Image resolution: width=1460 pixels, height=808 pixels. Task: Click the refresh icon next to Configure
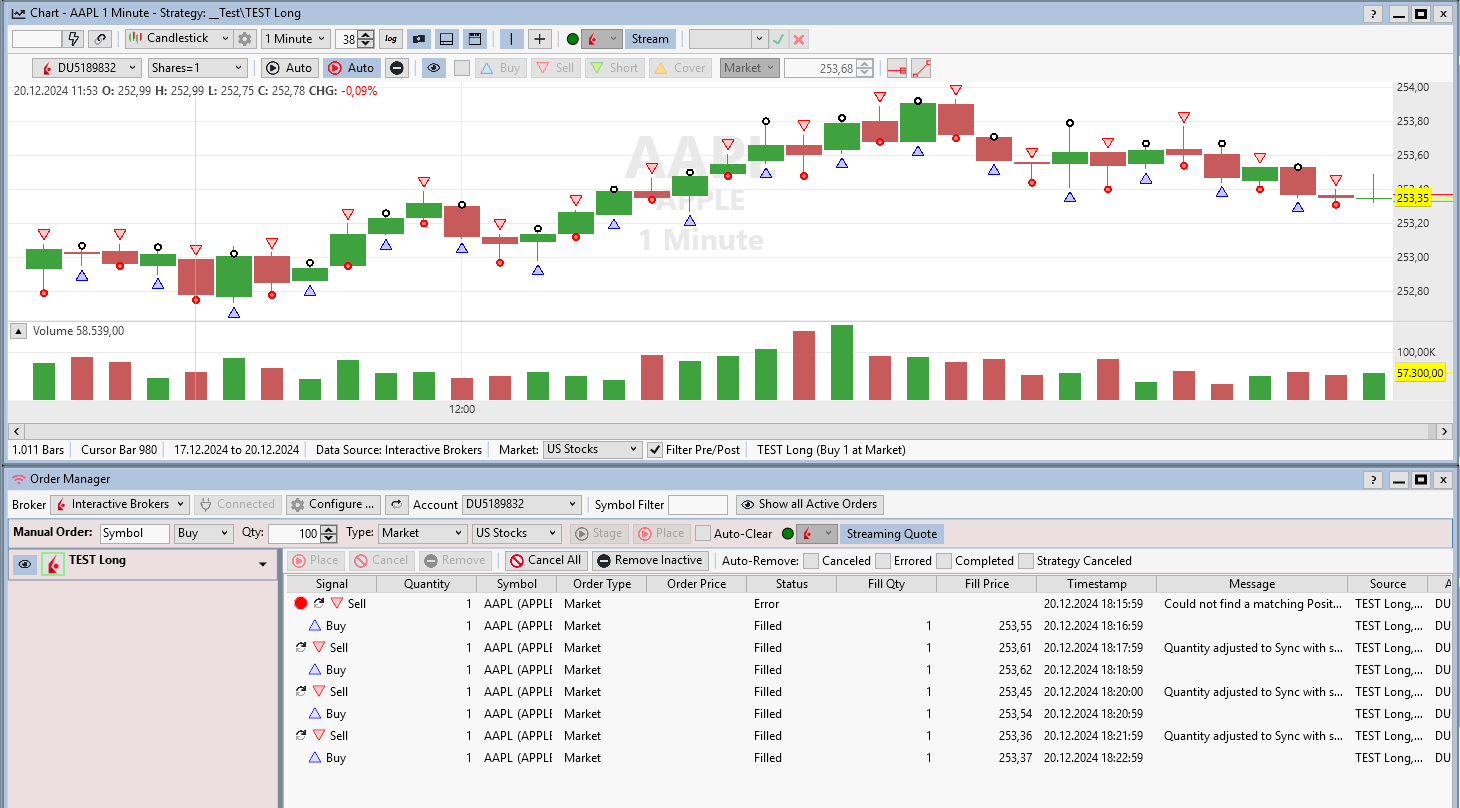click(x=396, y=505)
